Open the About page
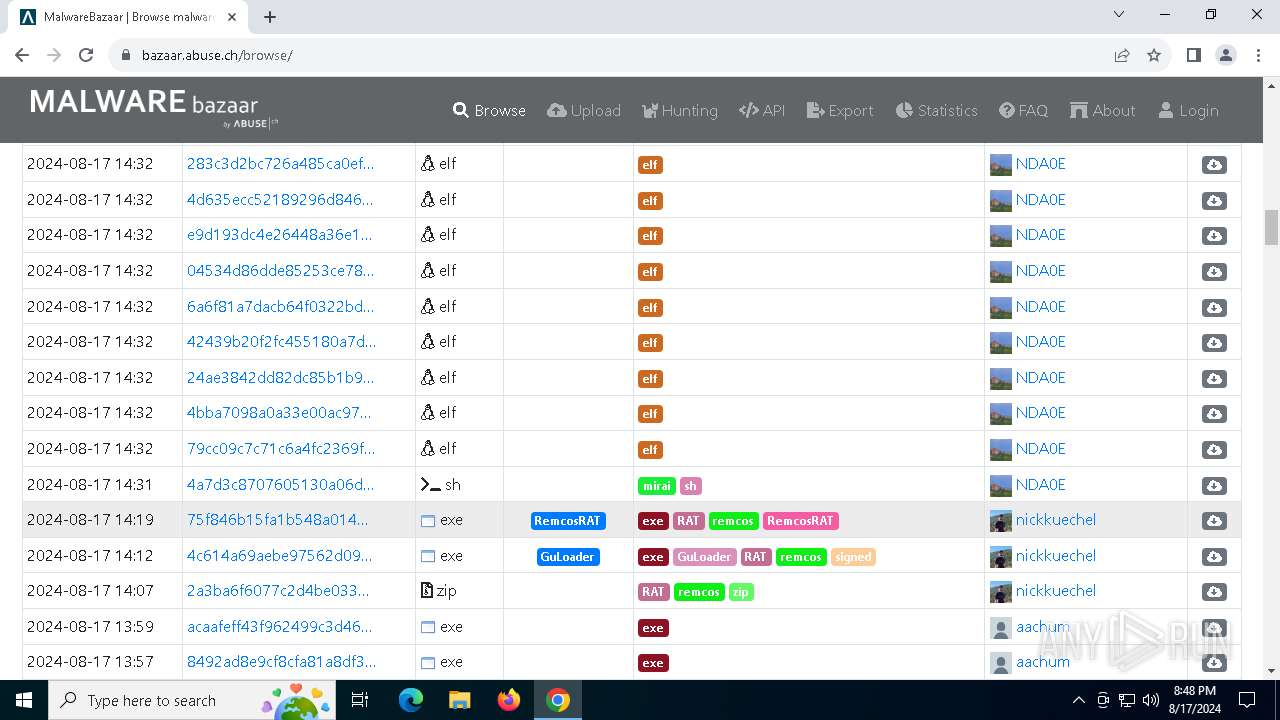The height and width of the screenshot is (720, 1280). click(1102, 110)
